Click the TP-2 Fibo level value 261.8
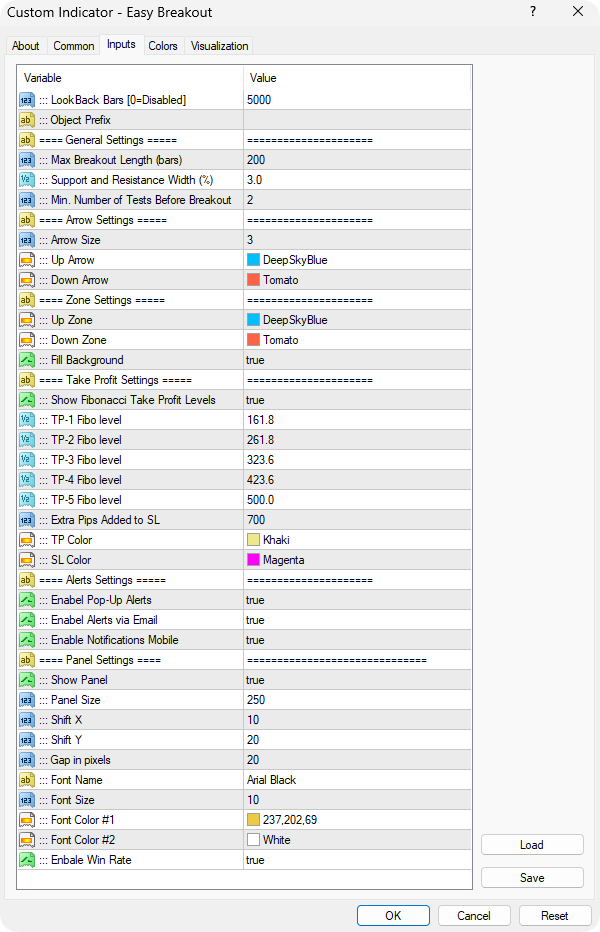Screen dimensions: 600x932 point(260,440)
